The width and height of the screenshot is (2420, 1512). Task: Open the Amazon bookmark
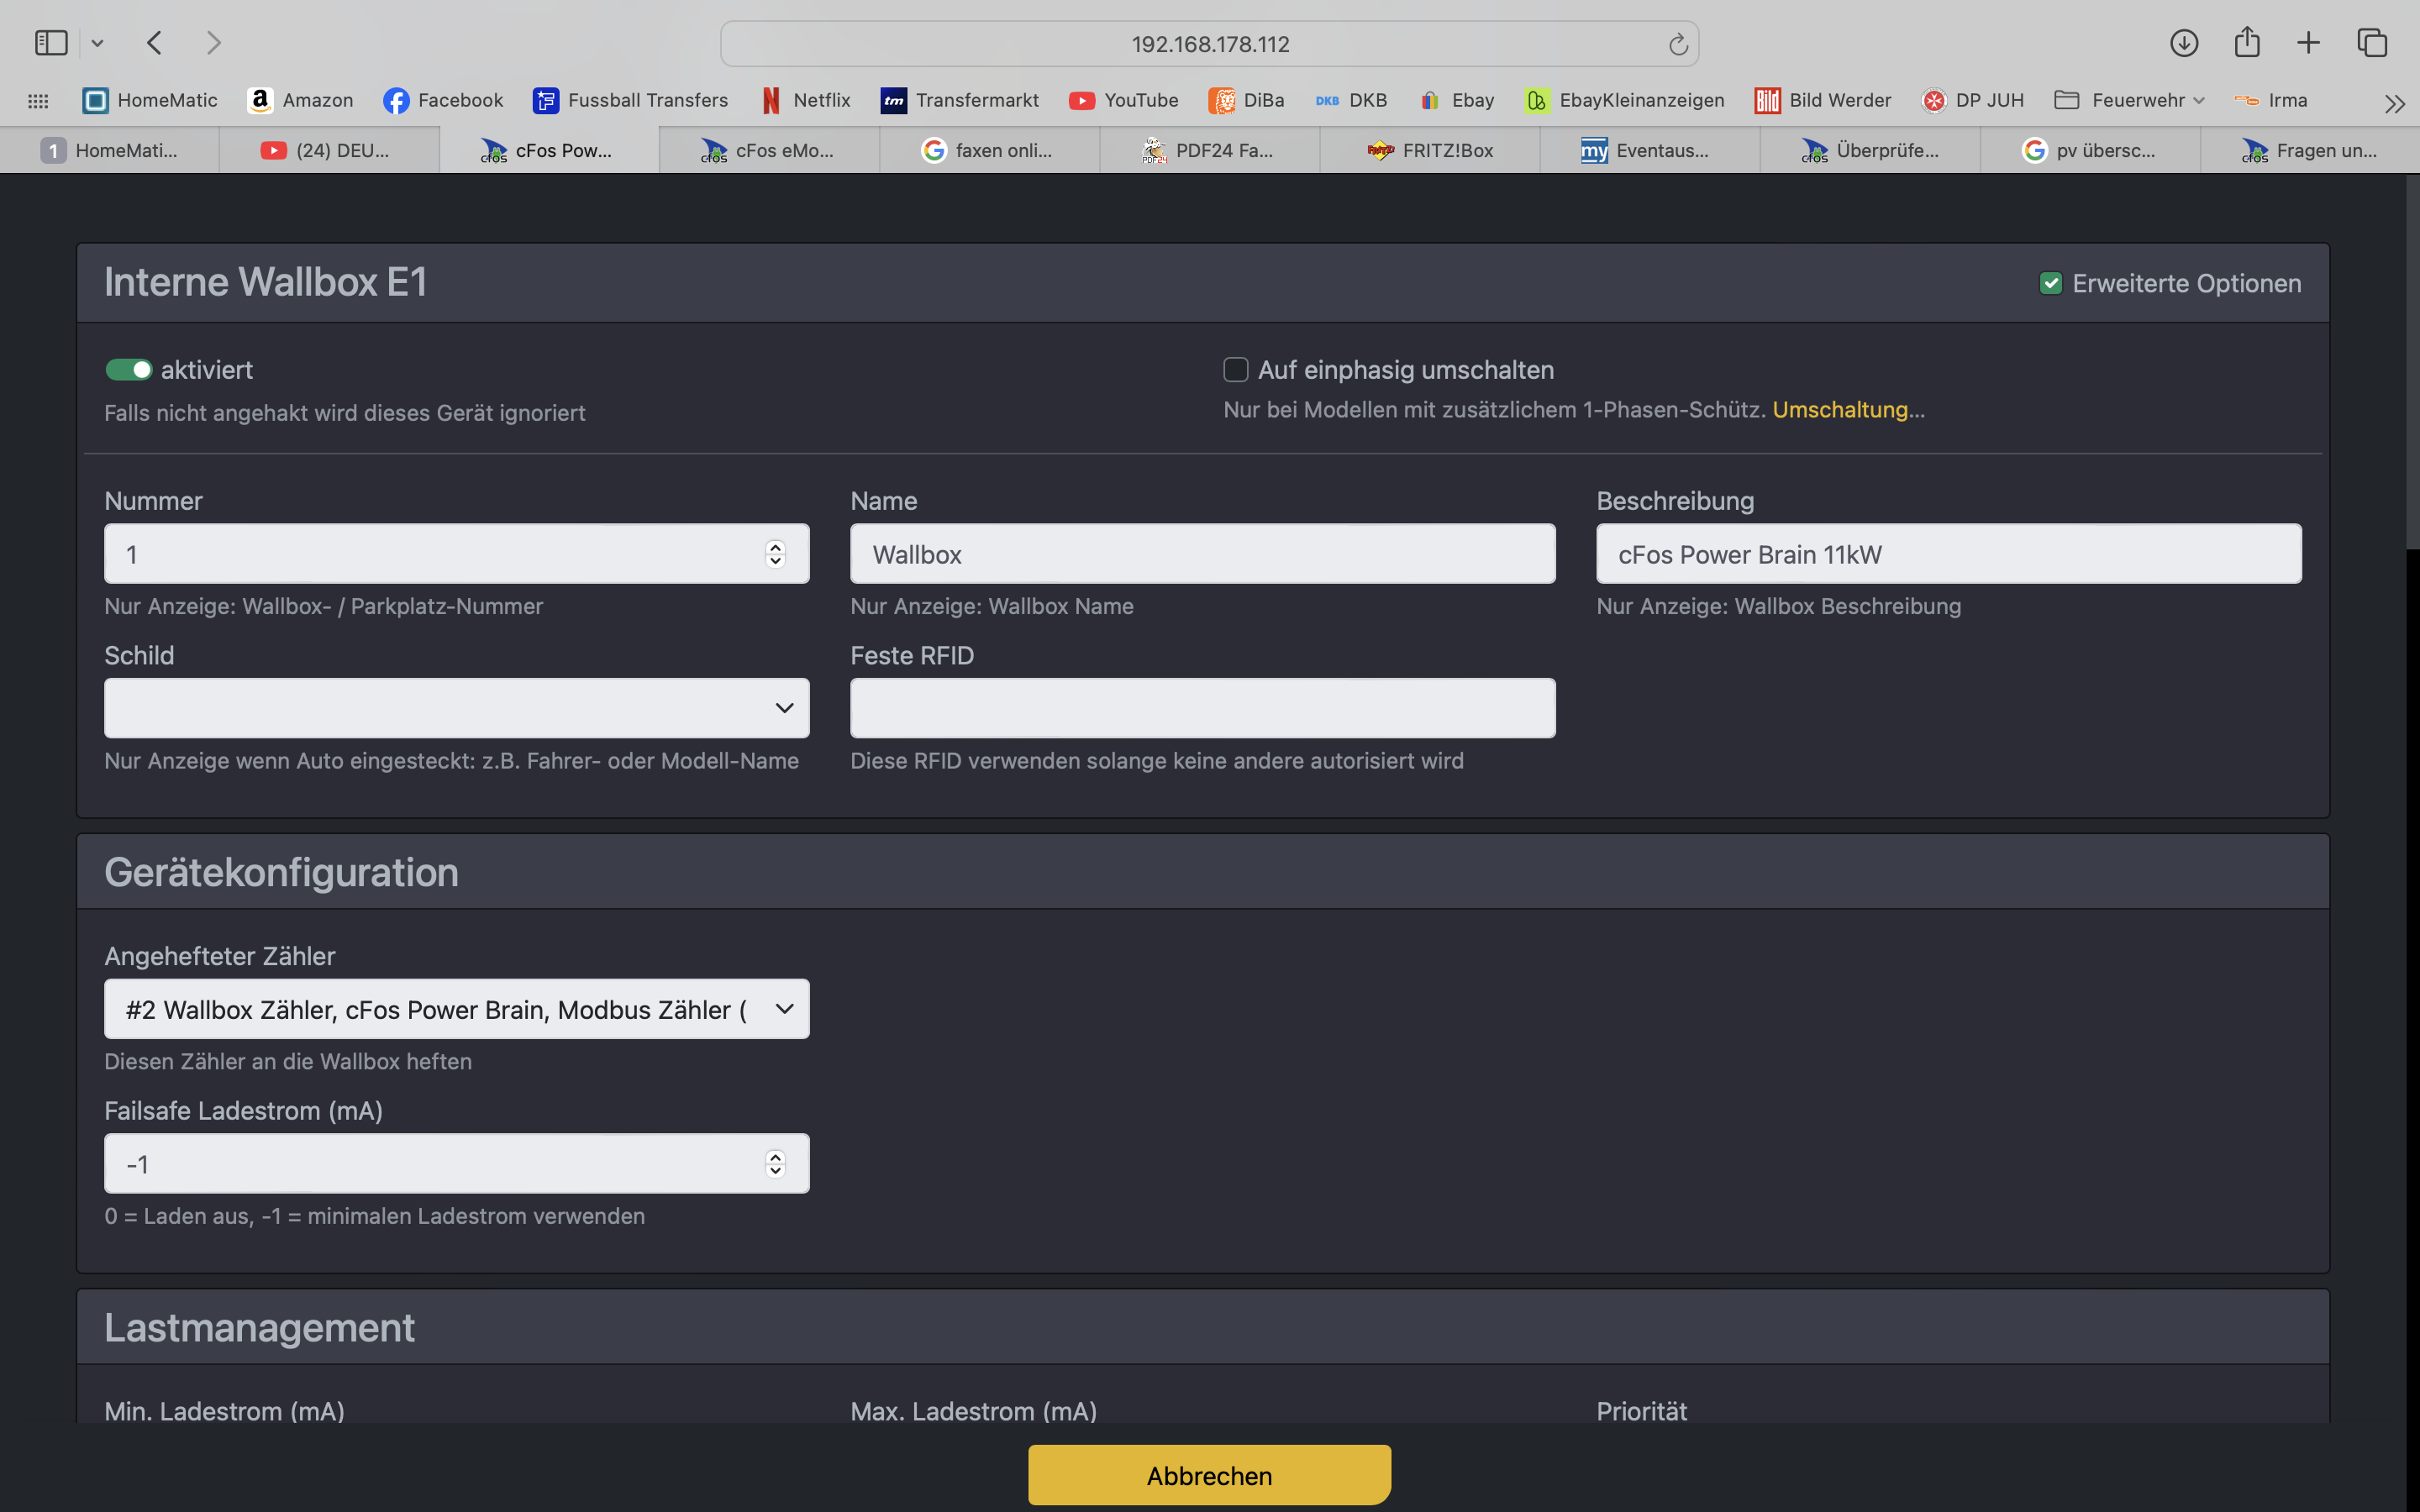pos(301,100)
